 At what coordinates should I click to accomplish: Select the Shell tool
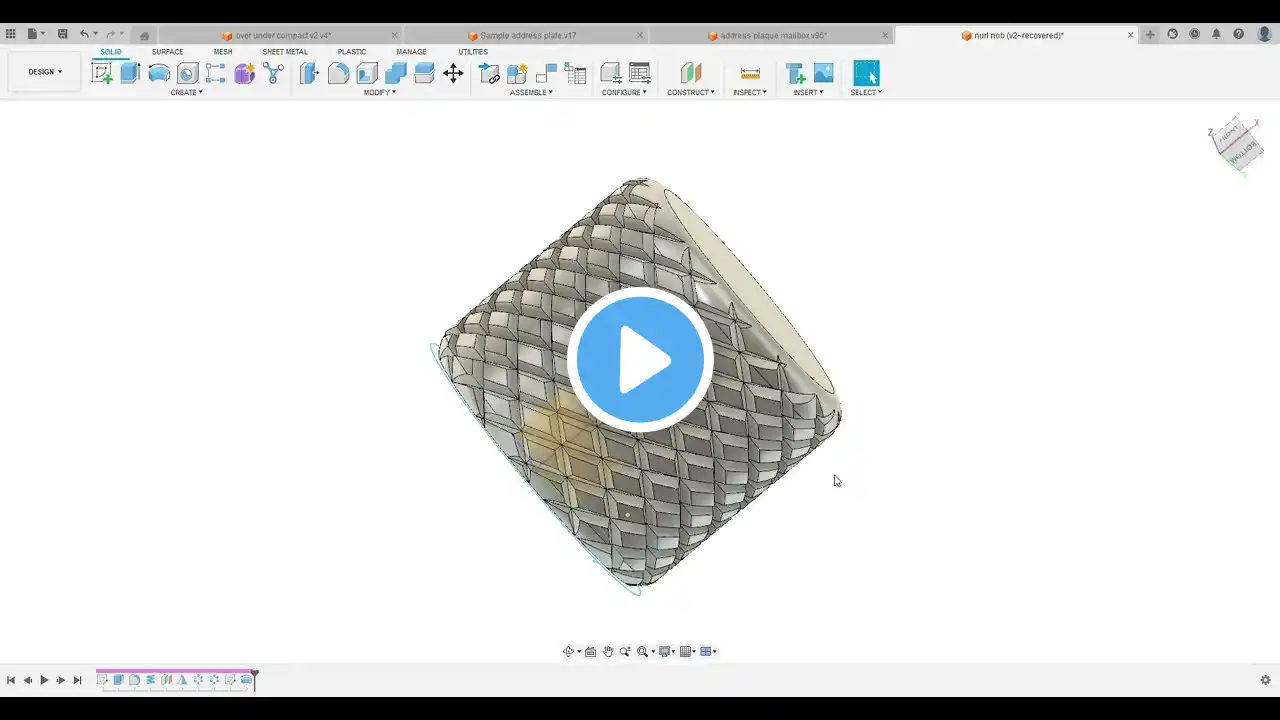point(367,73)
